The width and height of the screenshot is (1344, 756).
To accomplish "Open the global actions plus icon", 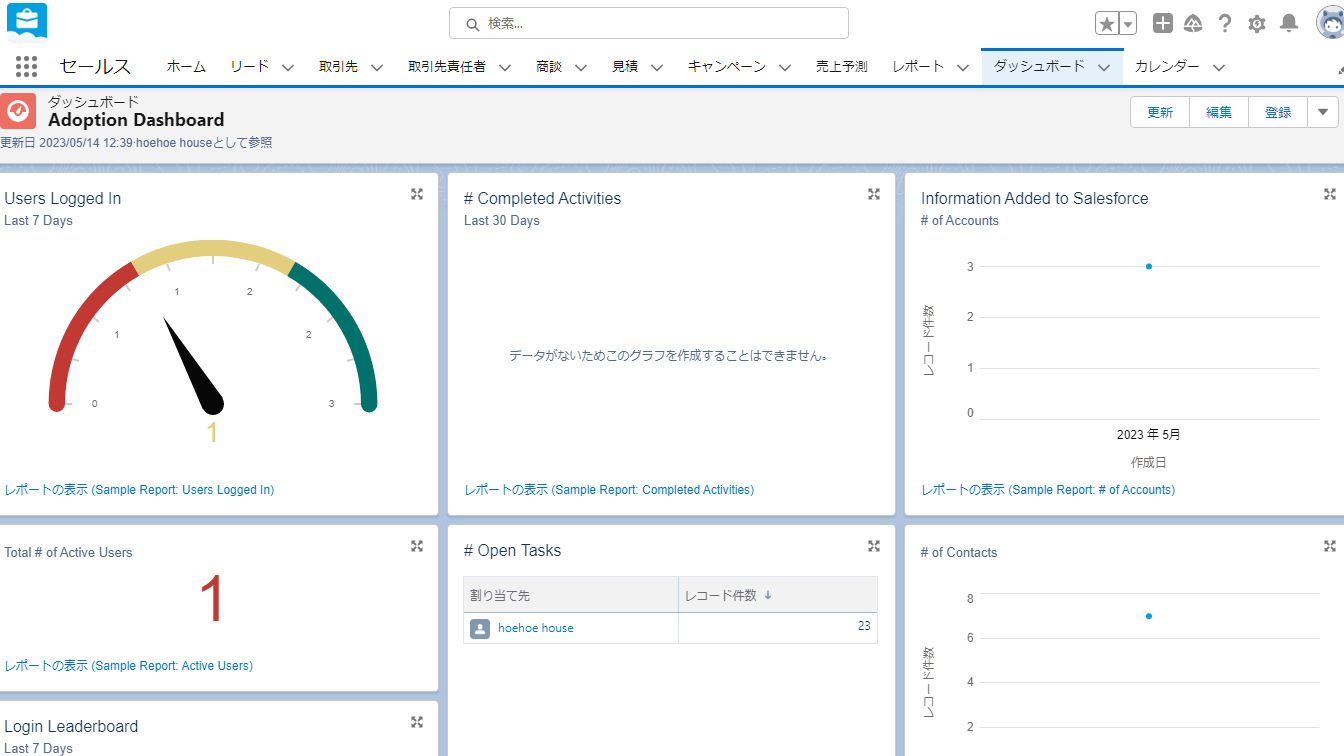I will click(1162, 24).
